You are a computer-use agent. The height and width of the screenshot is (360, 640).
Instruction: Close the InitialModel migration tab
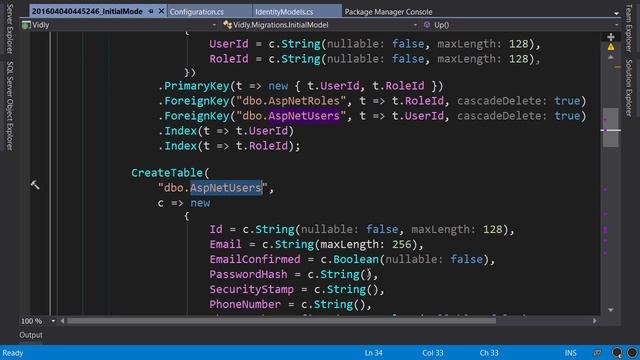(161, 11)
